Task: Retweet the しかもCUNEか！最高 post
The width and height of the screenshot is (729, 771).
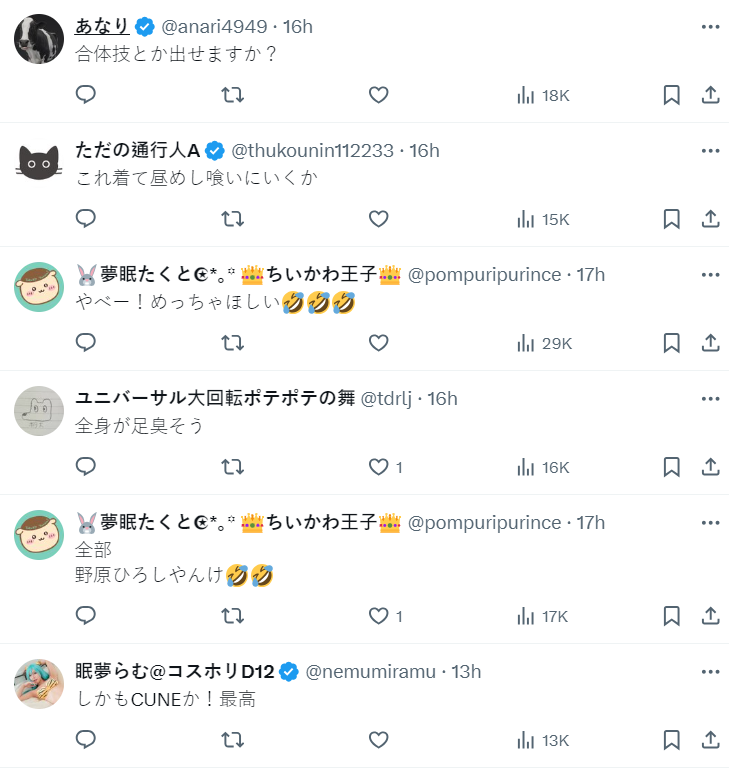Action: (232, 740)
